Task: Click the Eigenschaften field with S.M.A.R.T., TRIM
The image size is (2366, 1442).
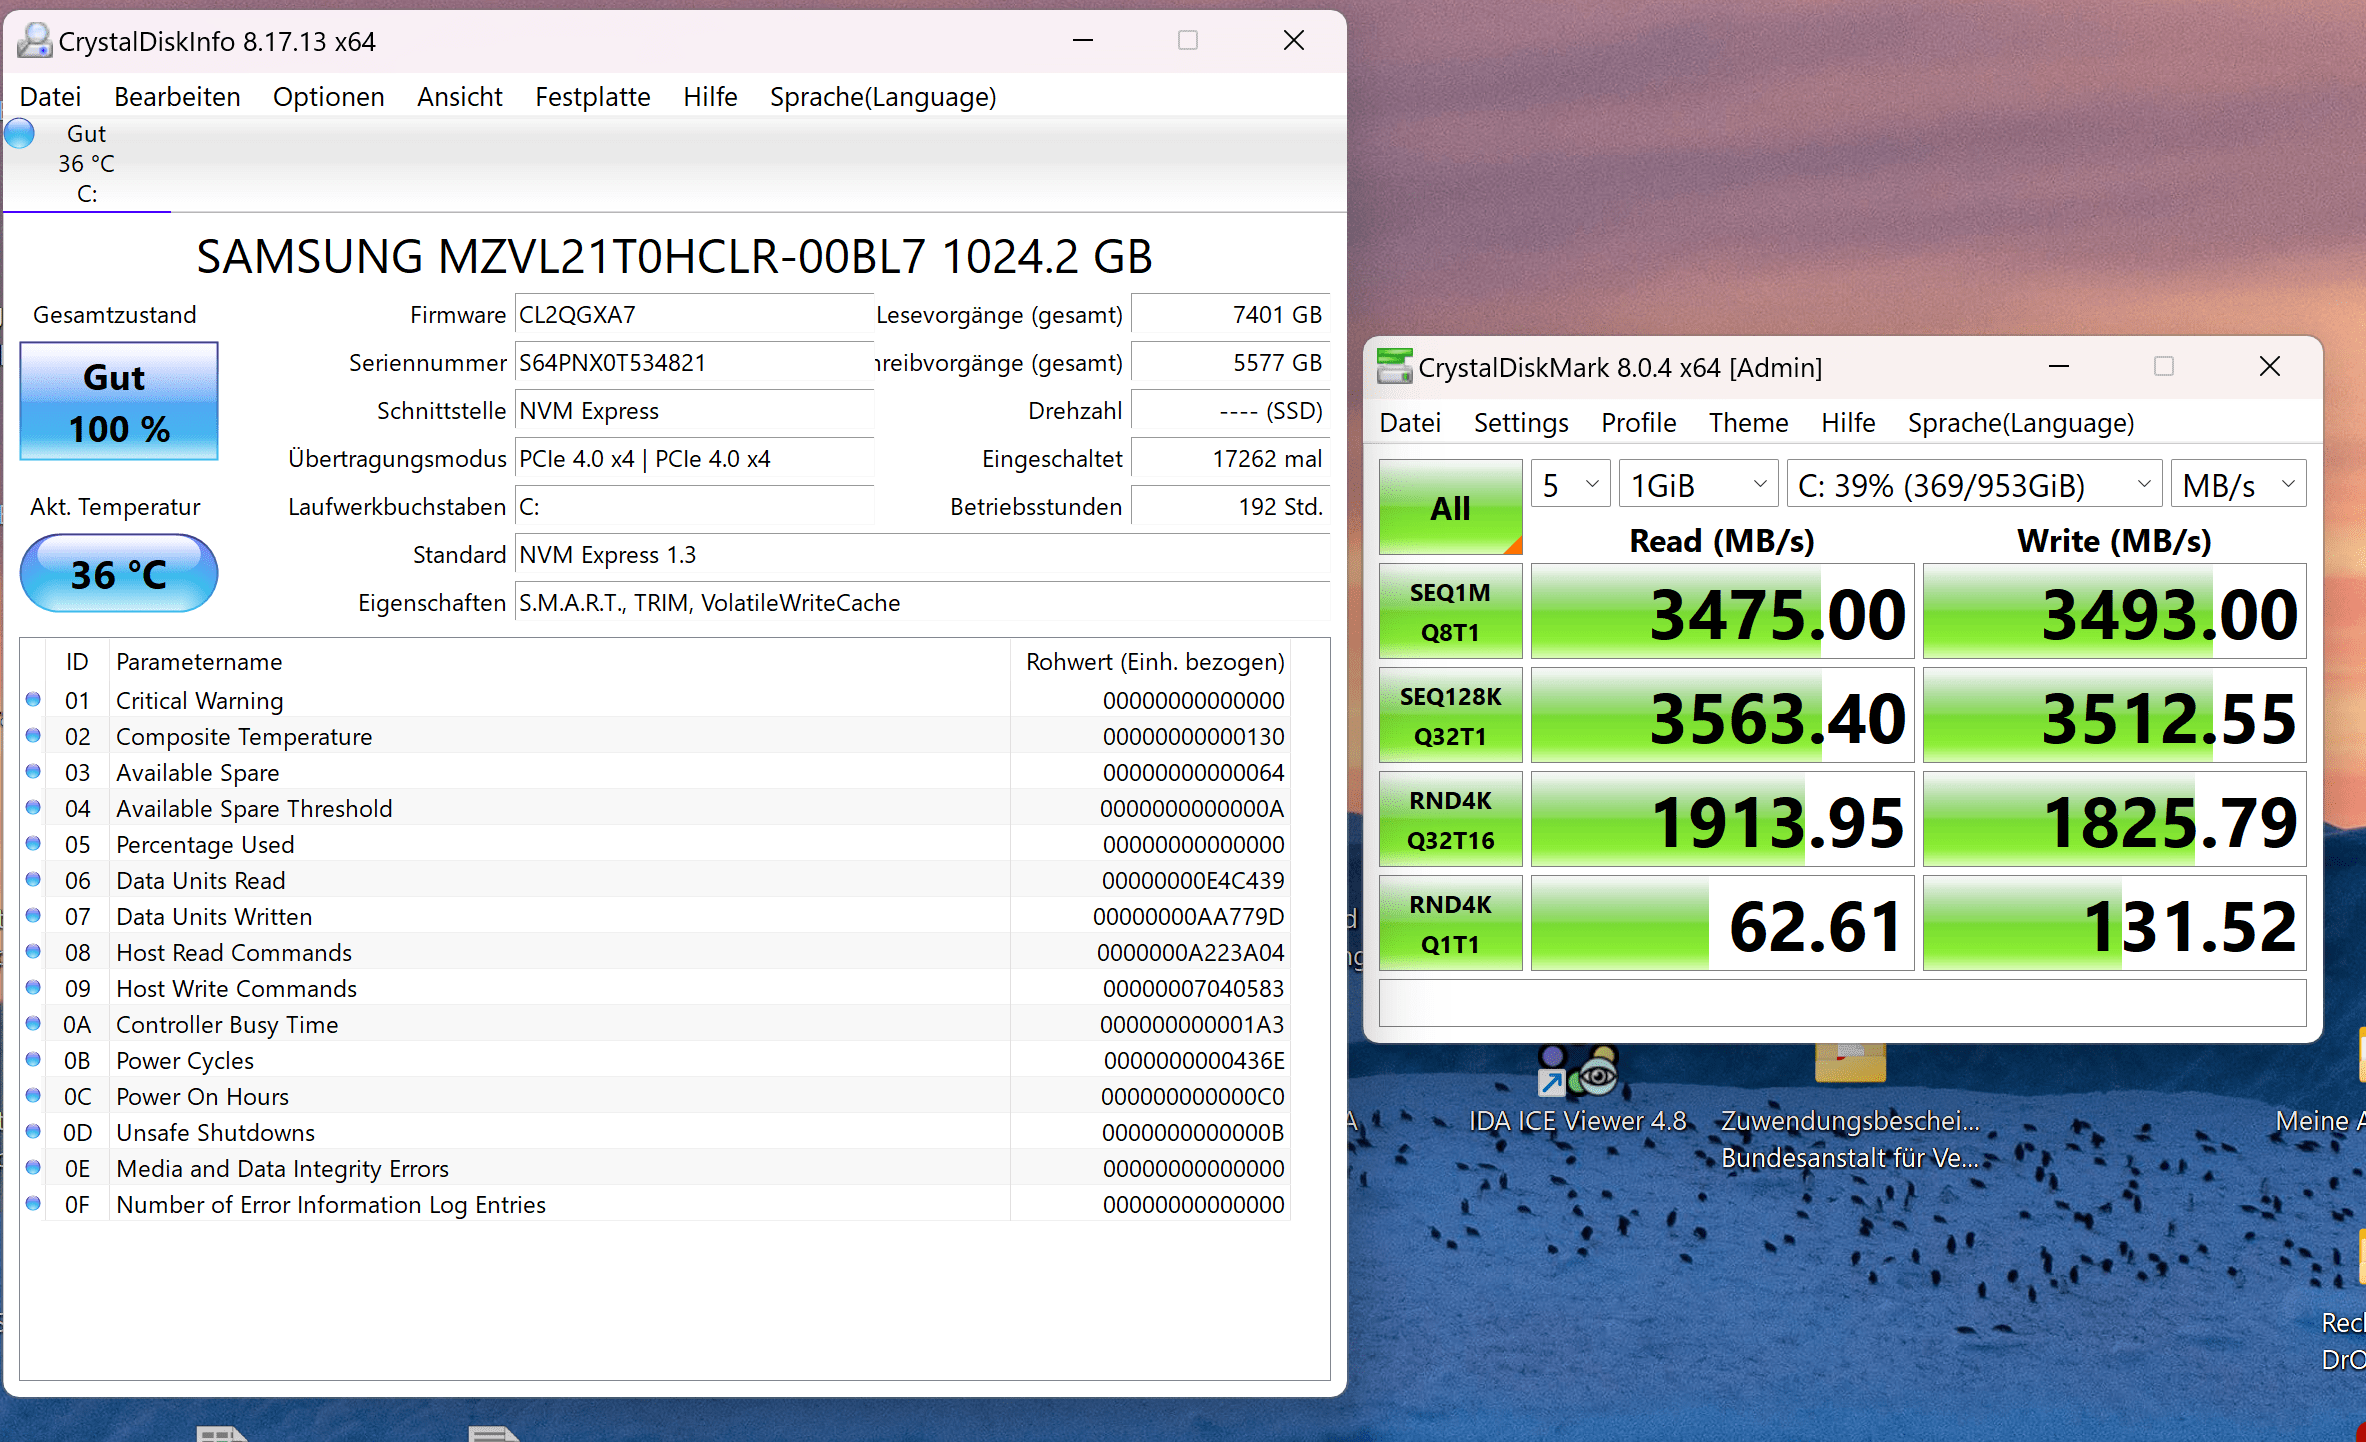Action: (922, 603)
